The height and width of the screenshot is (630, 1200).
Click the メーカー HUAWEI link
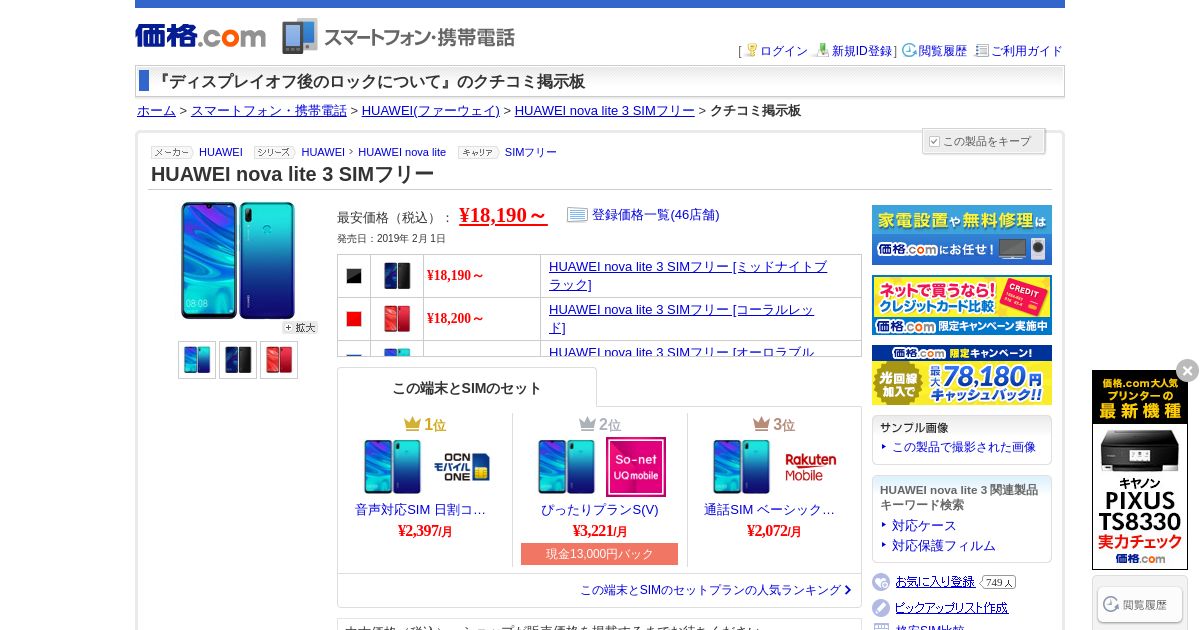(x=221, y=152)
